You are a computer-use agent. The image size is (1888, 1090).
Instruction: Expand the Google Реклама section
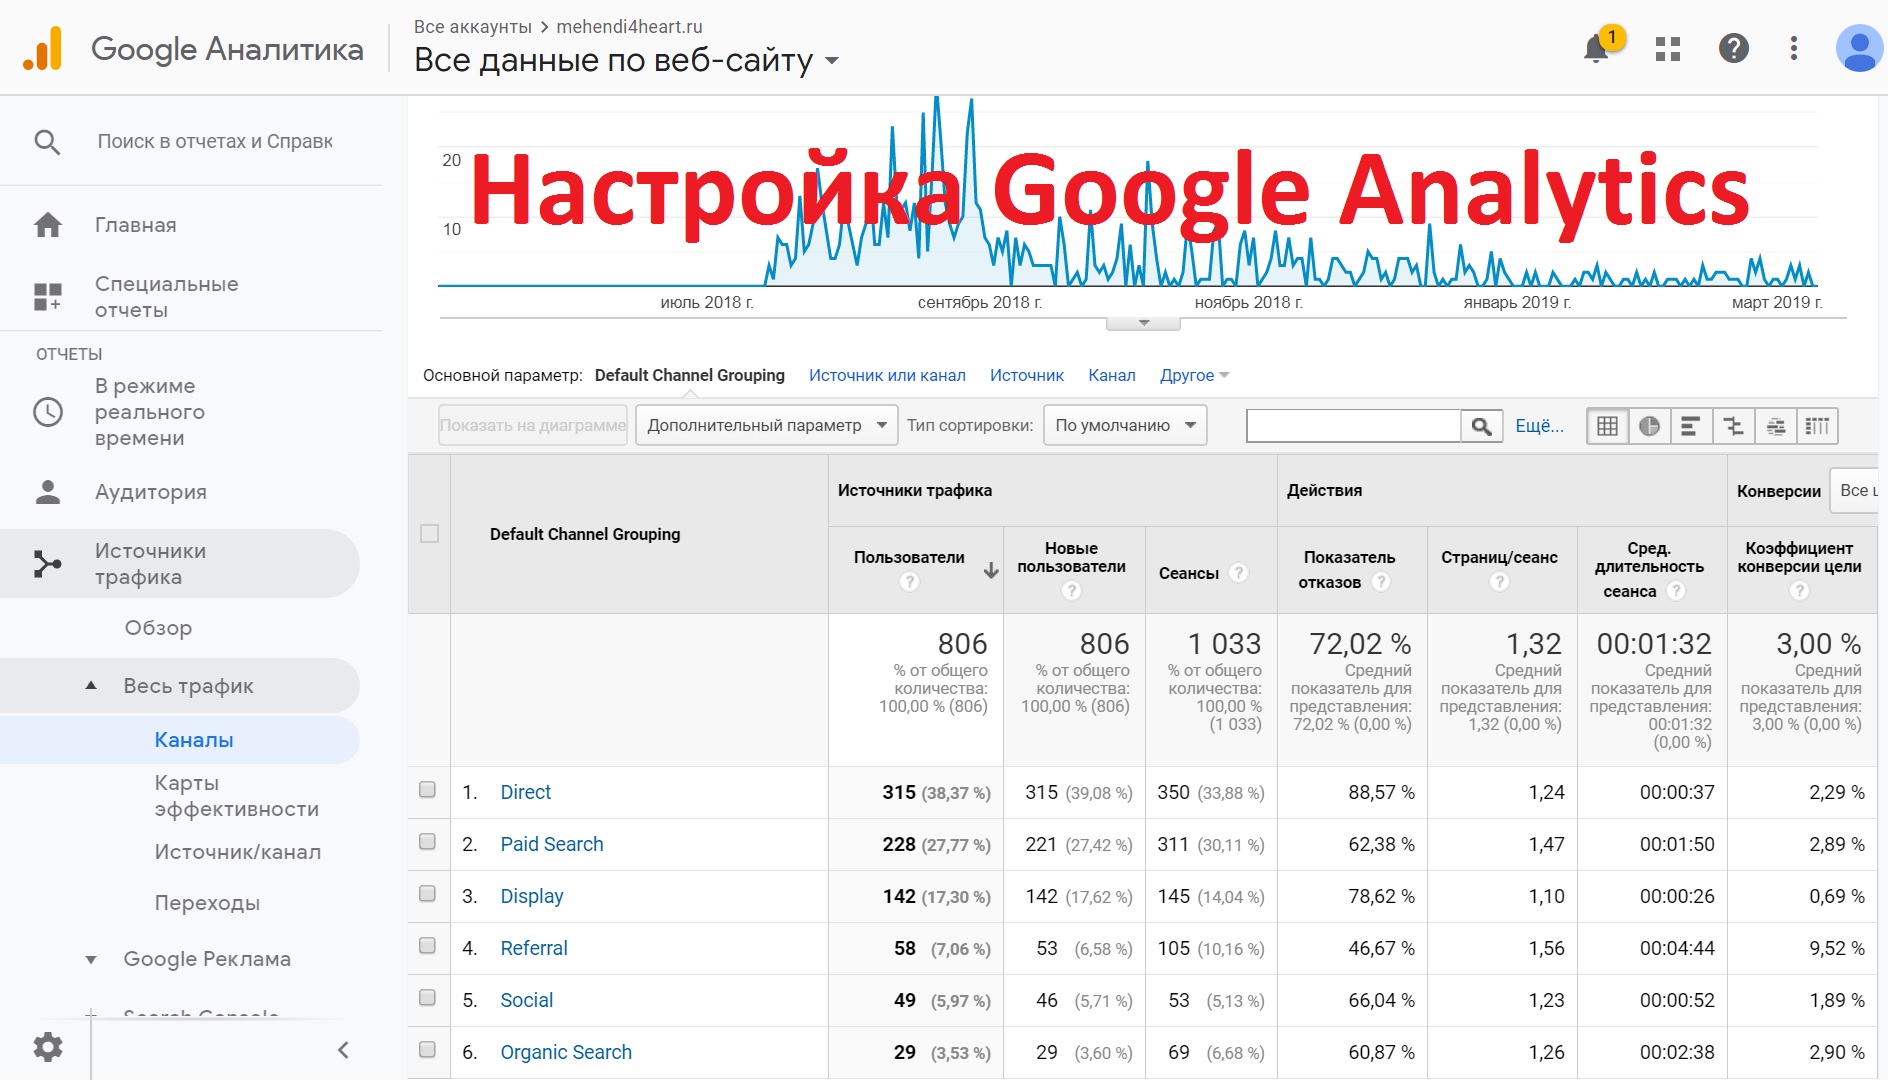pos(91,960)
